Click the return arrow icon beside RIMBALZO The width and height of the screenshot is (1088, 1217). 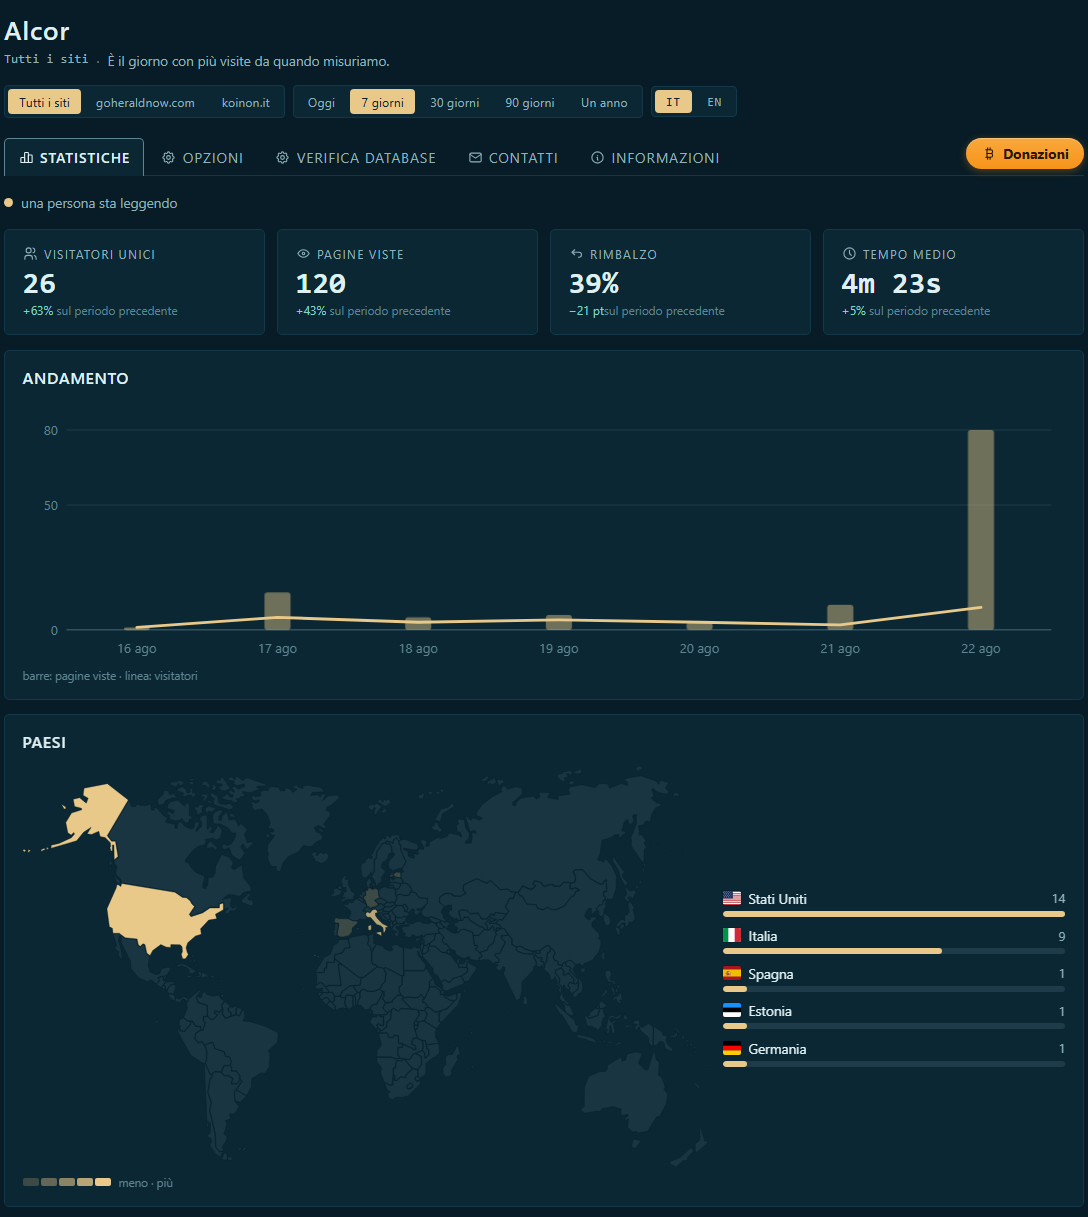(577, 254)
